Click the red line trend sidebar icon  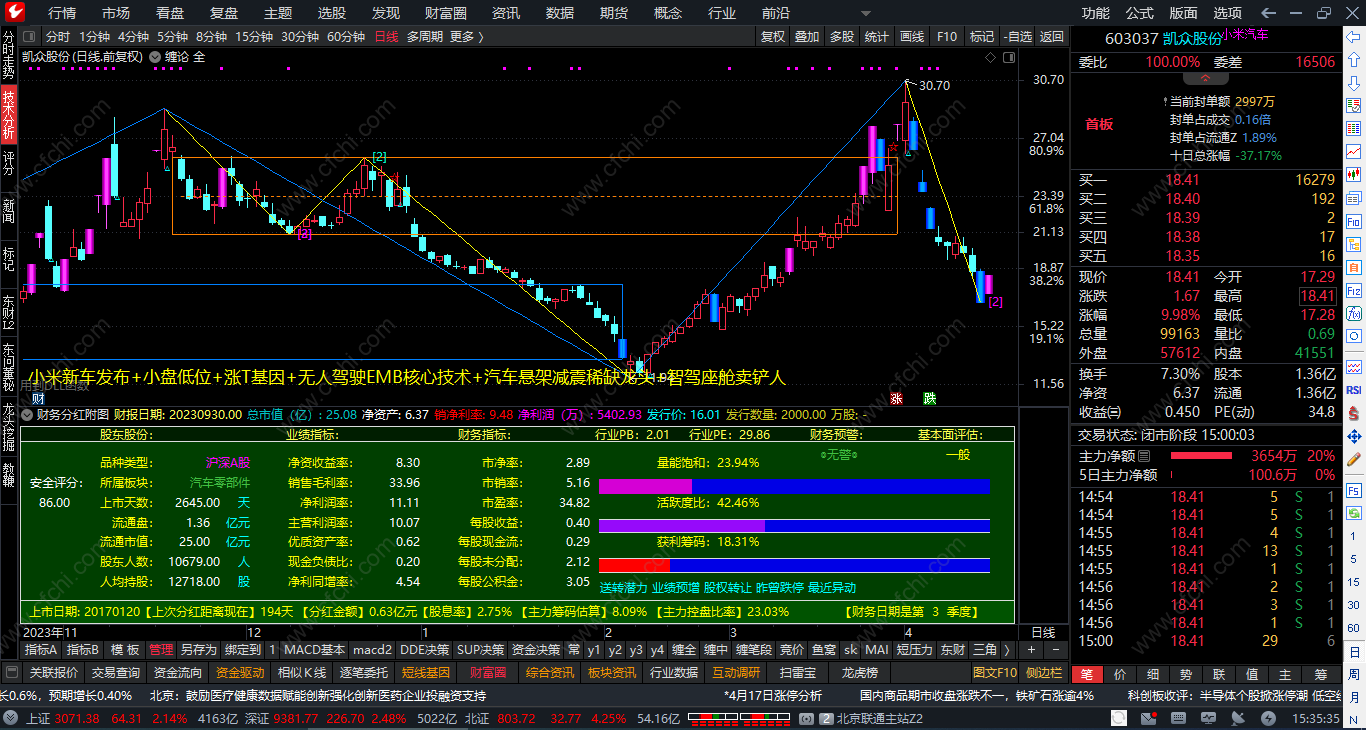(x=1353, y=152)
